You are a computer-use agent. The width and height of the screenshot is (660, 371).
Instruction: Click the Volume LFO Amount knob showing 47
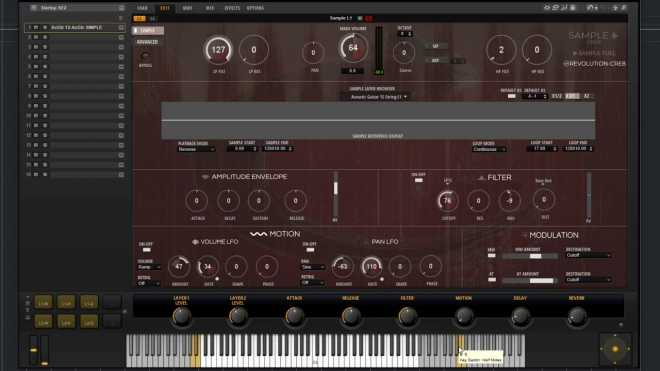pos(179,267)
